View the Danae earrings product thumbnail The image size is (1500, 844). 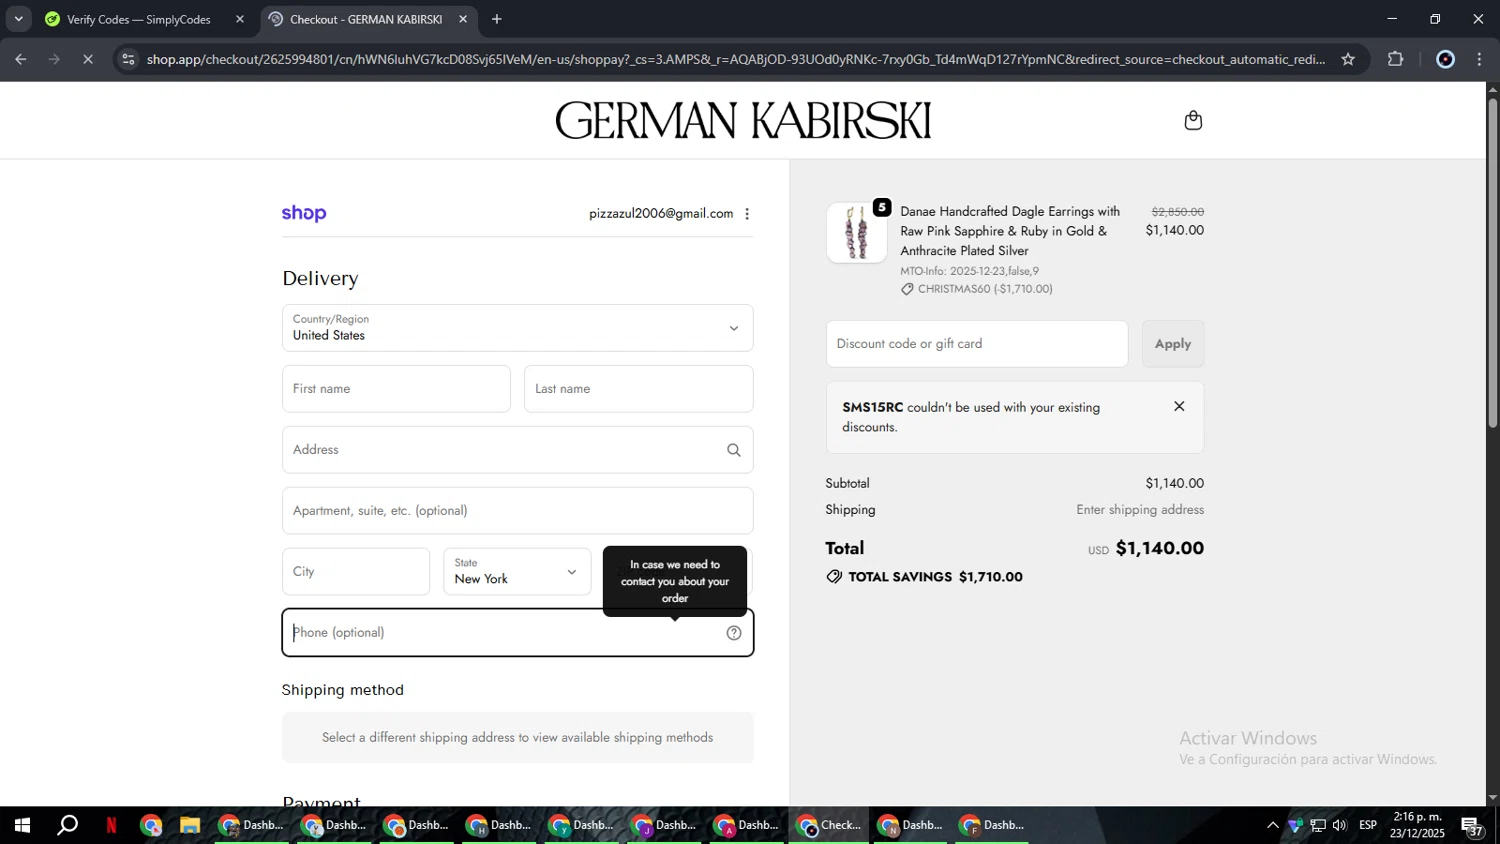pyautogui.click(x=856, y=233)
